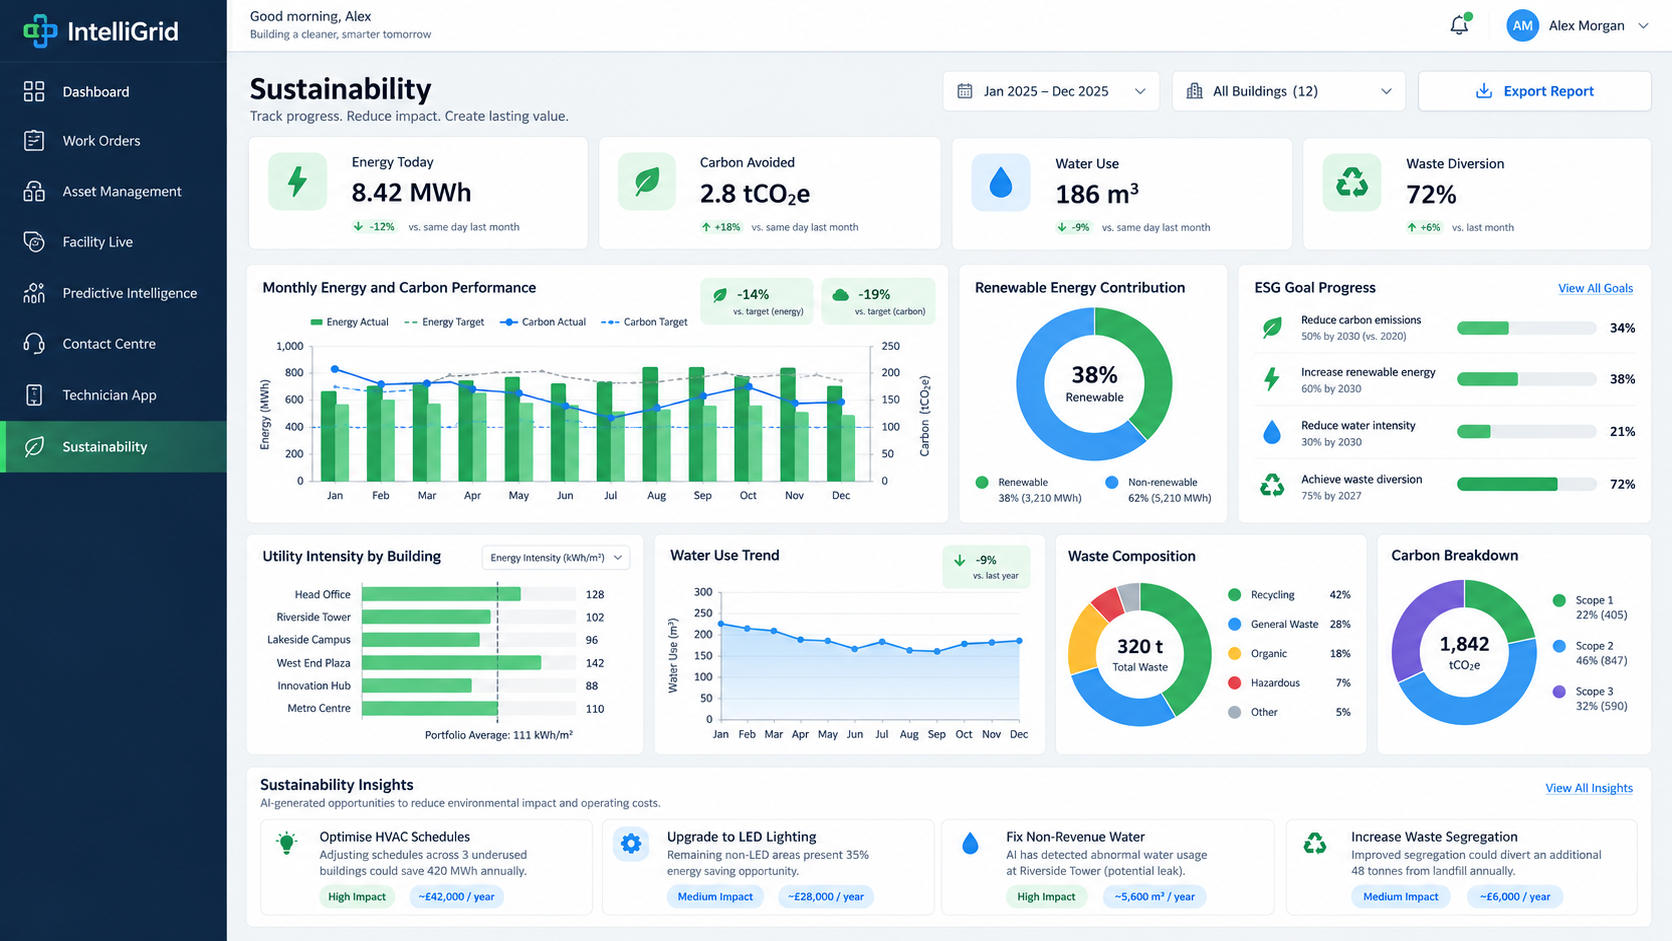Open the All Buildings (12) dropdown
Viewport: 1672px width, 941px height.
point(1288,91)
